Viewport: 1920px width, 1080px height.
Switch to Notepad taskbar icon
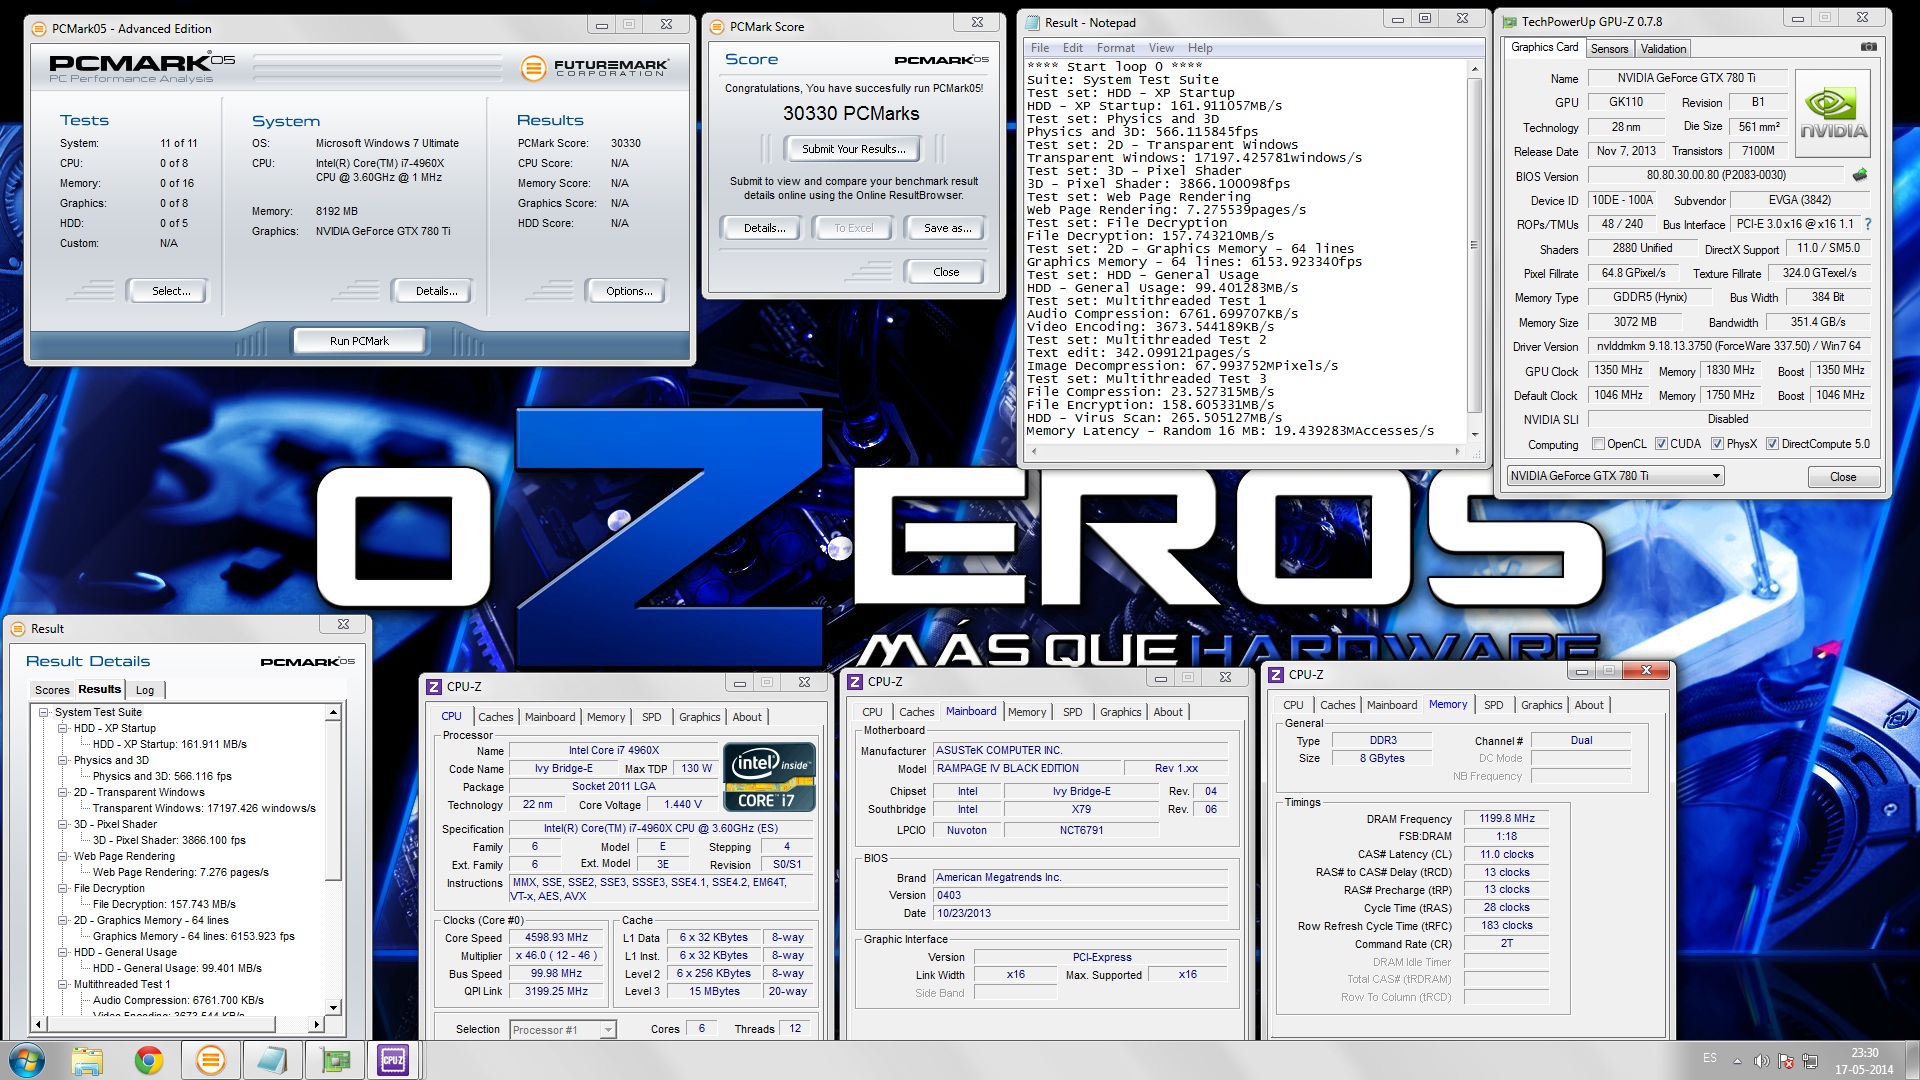(272, 1060)
